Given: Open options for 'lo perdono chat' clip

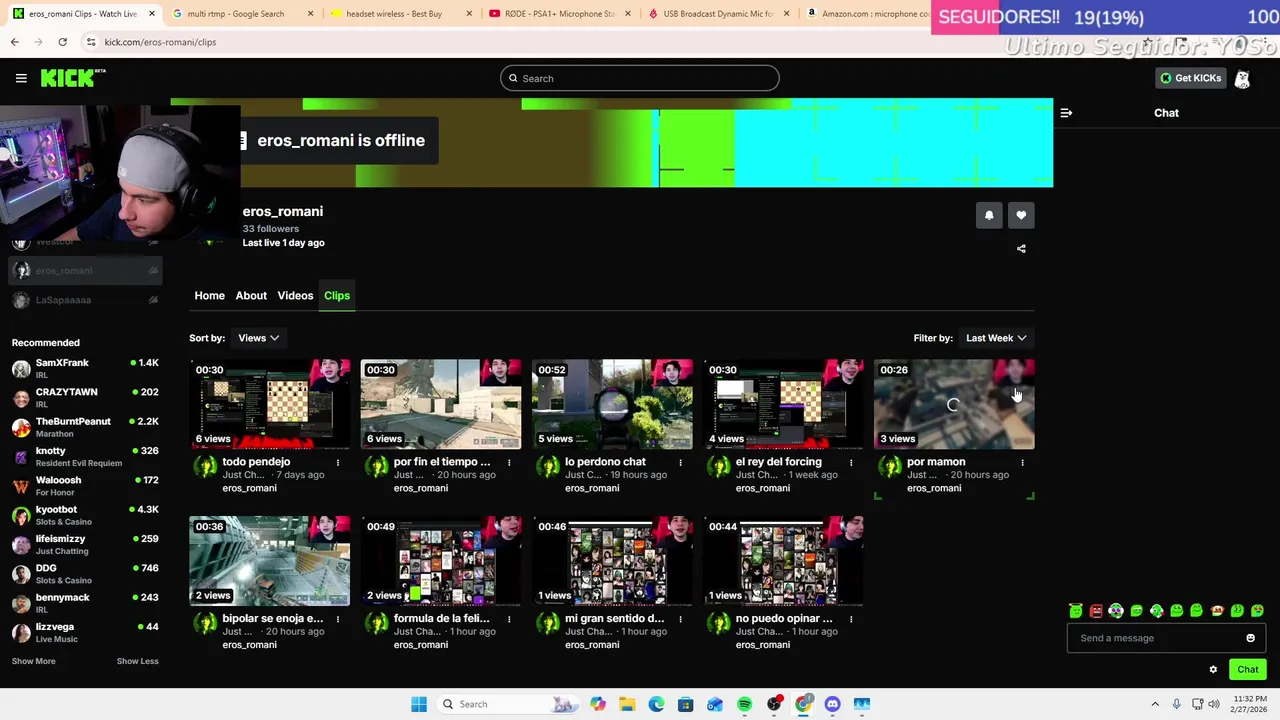Looking at the screenshot, I should click(680, 463).
